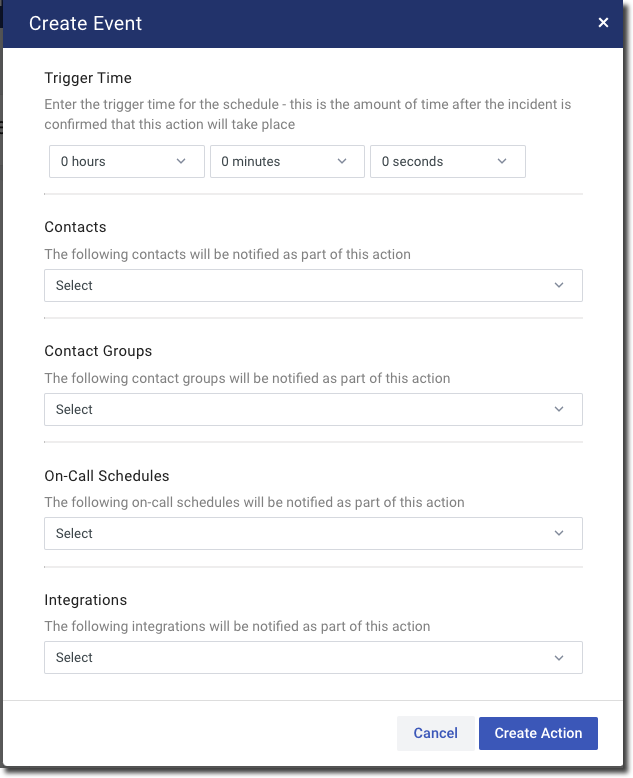Open the Integrations Select box
Viewport: 633px width, 778px height.
300,658
